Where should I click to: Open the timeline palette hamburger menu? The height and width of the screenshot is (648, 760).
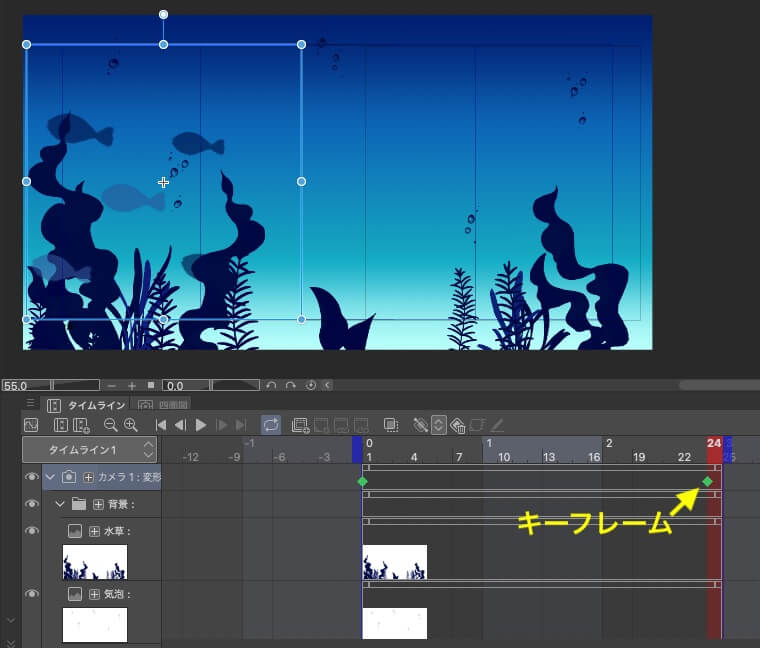30,403
